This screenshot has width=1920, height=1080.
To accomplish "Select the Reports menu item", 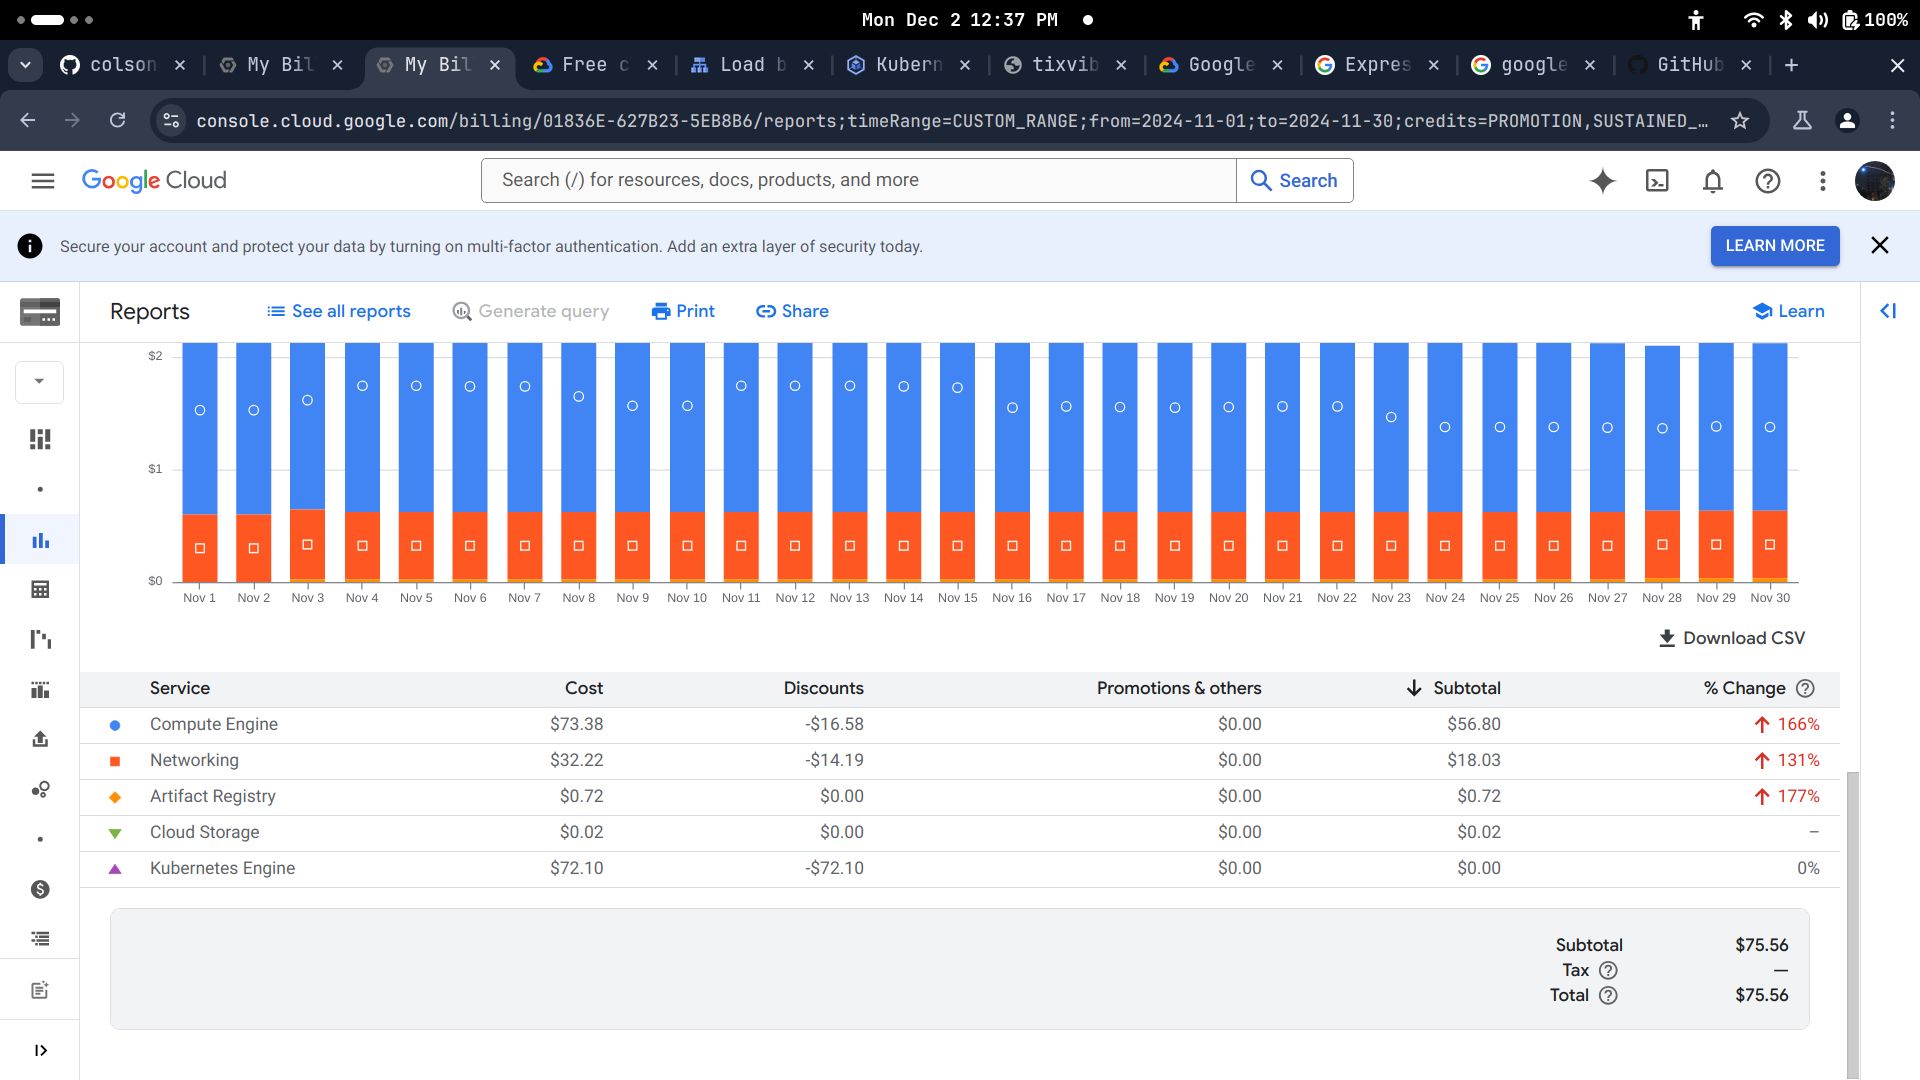I will (x=41, y=539).
